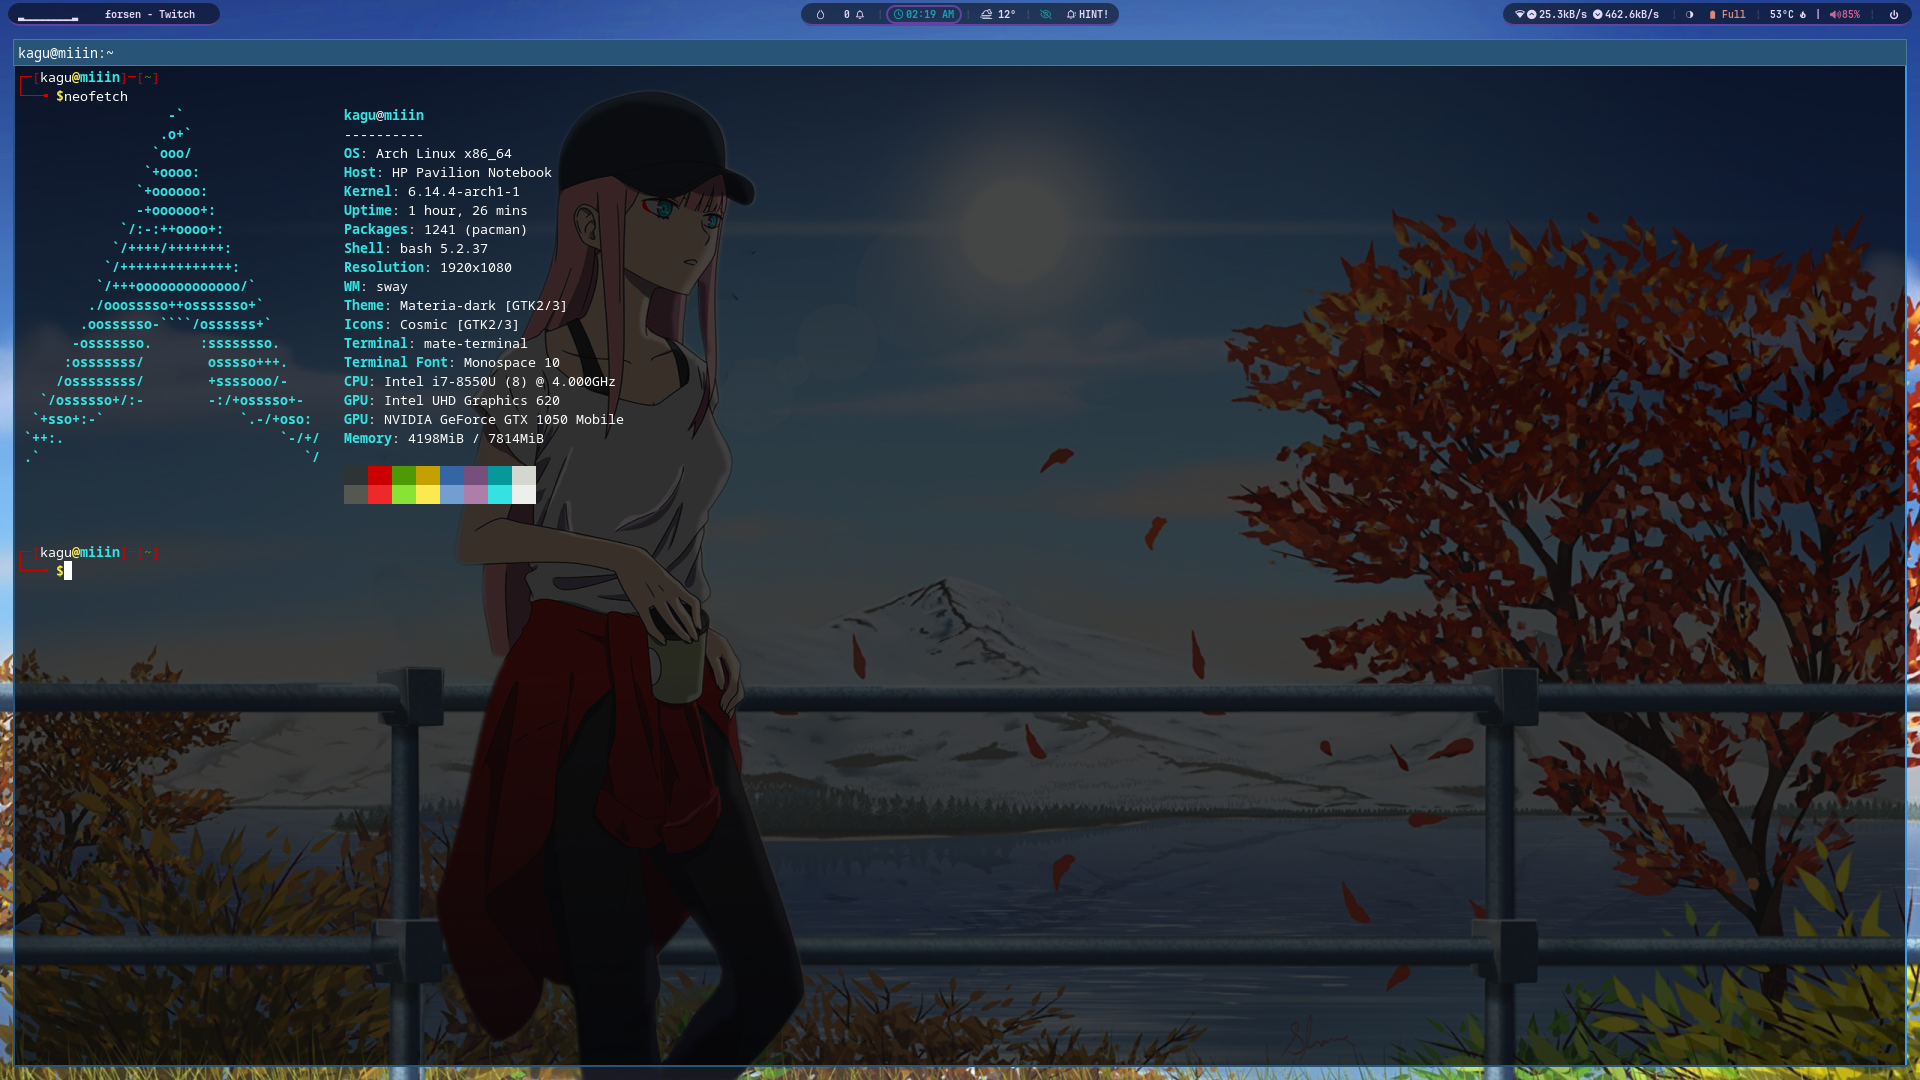
Task: Click the audio visualizer bars in the top bar
Action: coord(48,16)
